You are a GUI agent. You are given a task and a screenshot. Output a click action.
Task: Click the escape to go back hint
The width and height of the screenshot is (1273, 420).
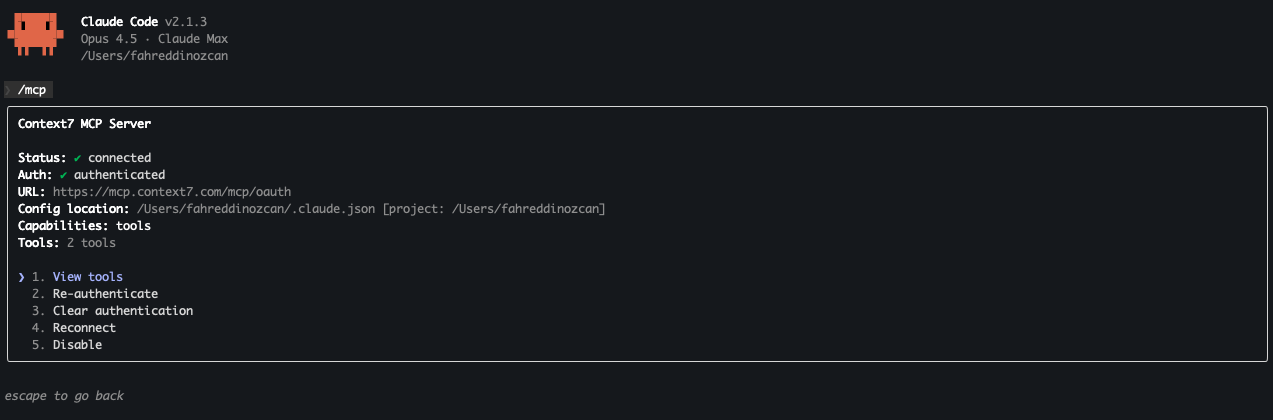64,396
